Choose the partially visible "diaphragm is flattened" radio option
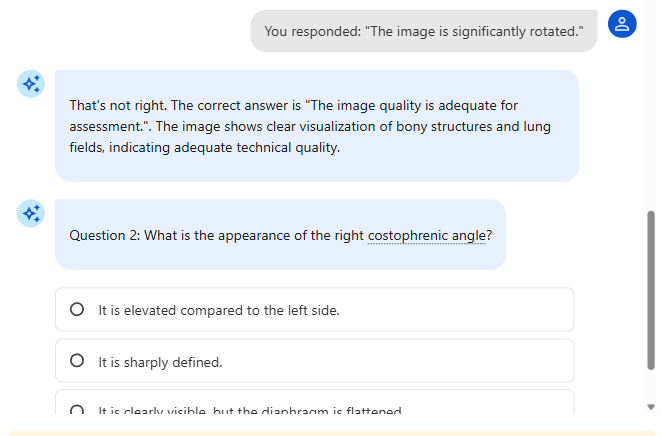The width and height of the screenshot is (662, 436). (x=77, y=411)
